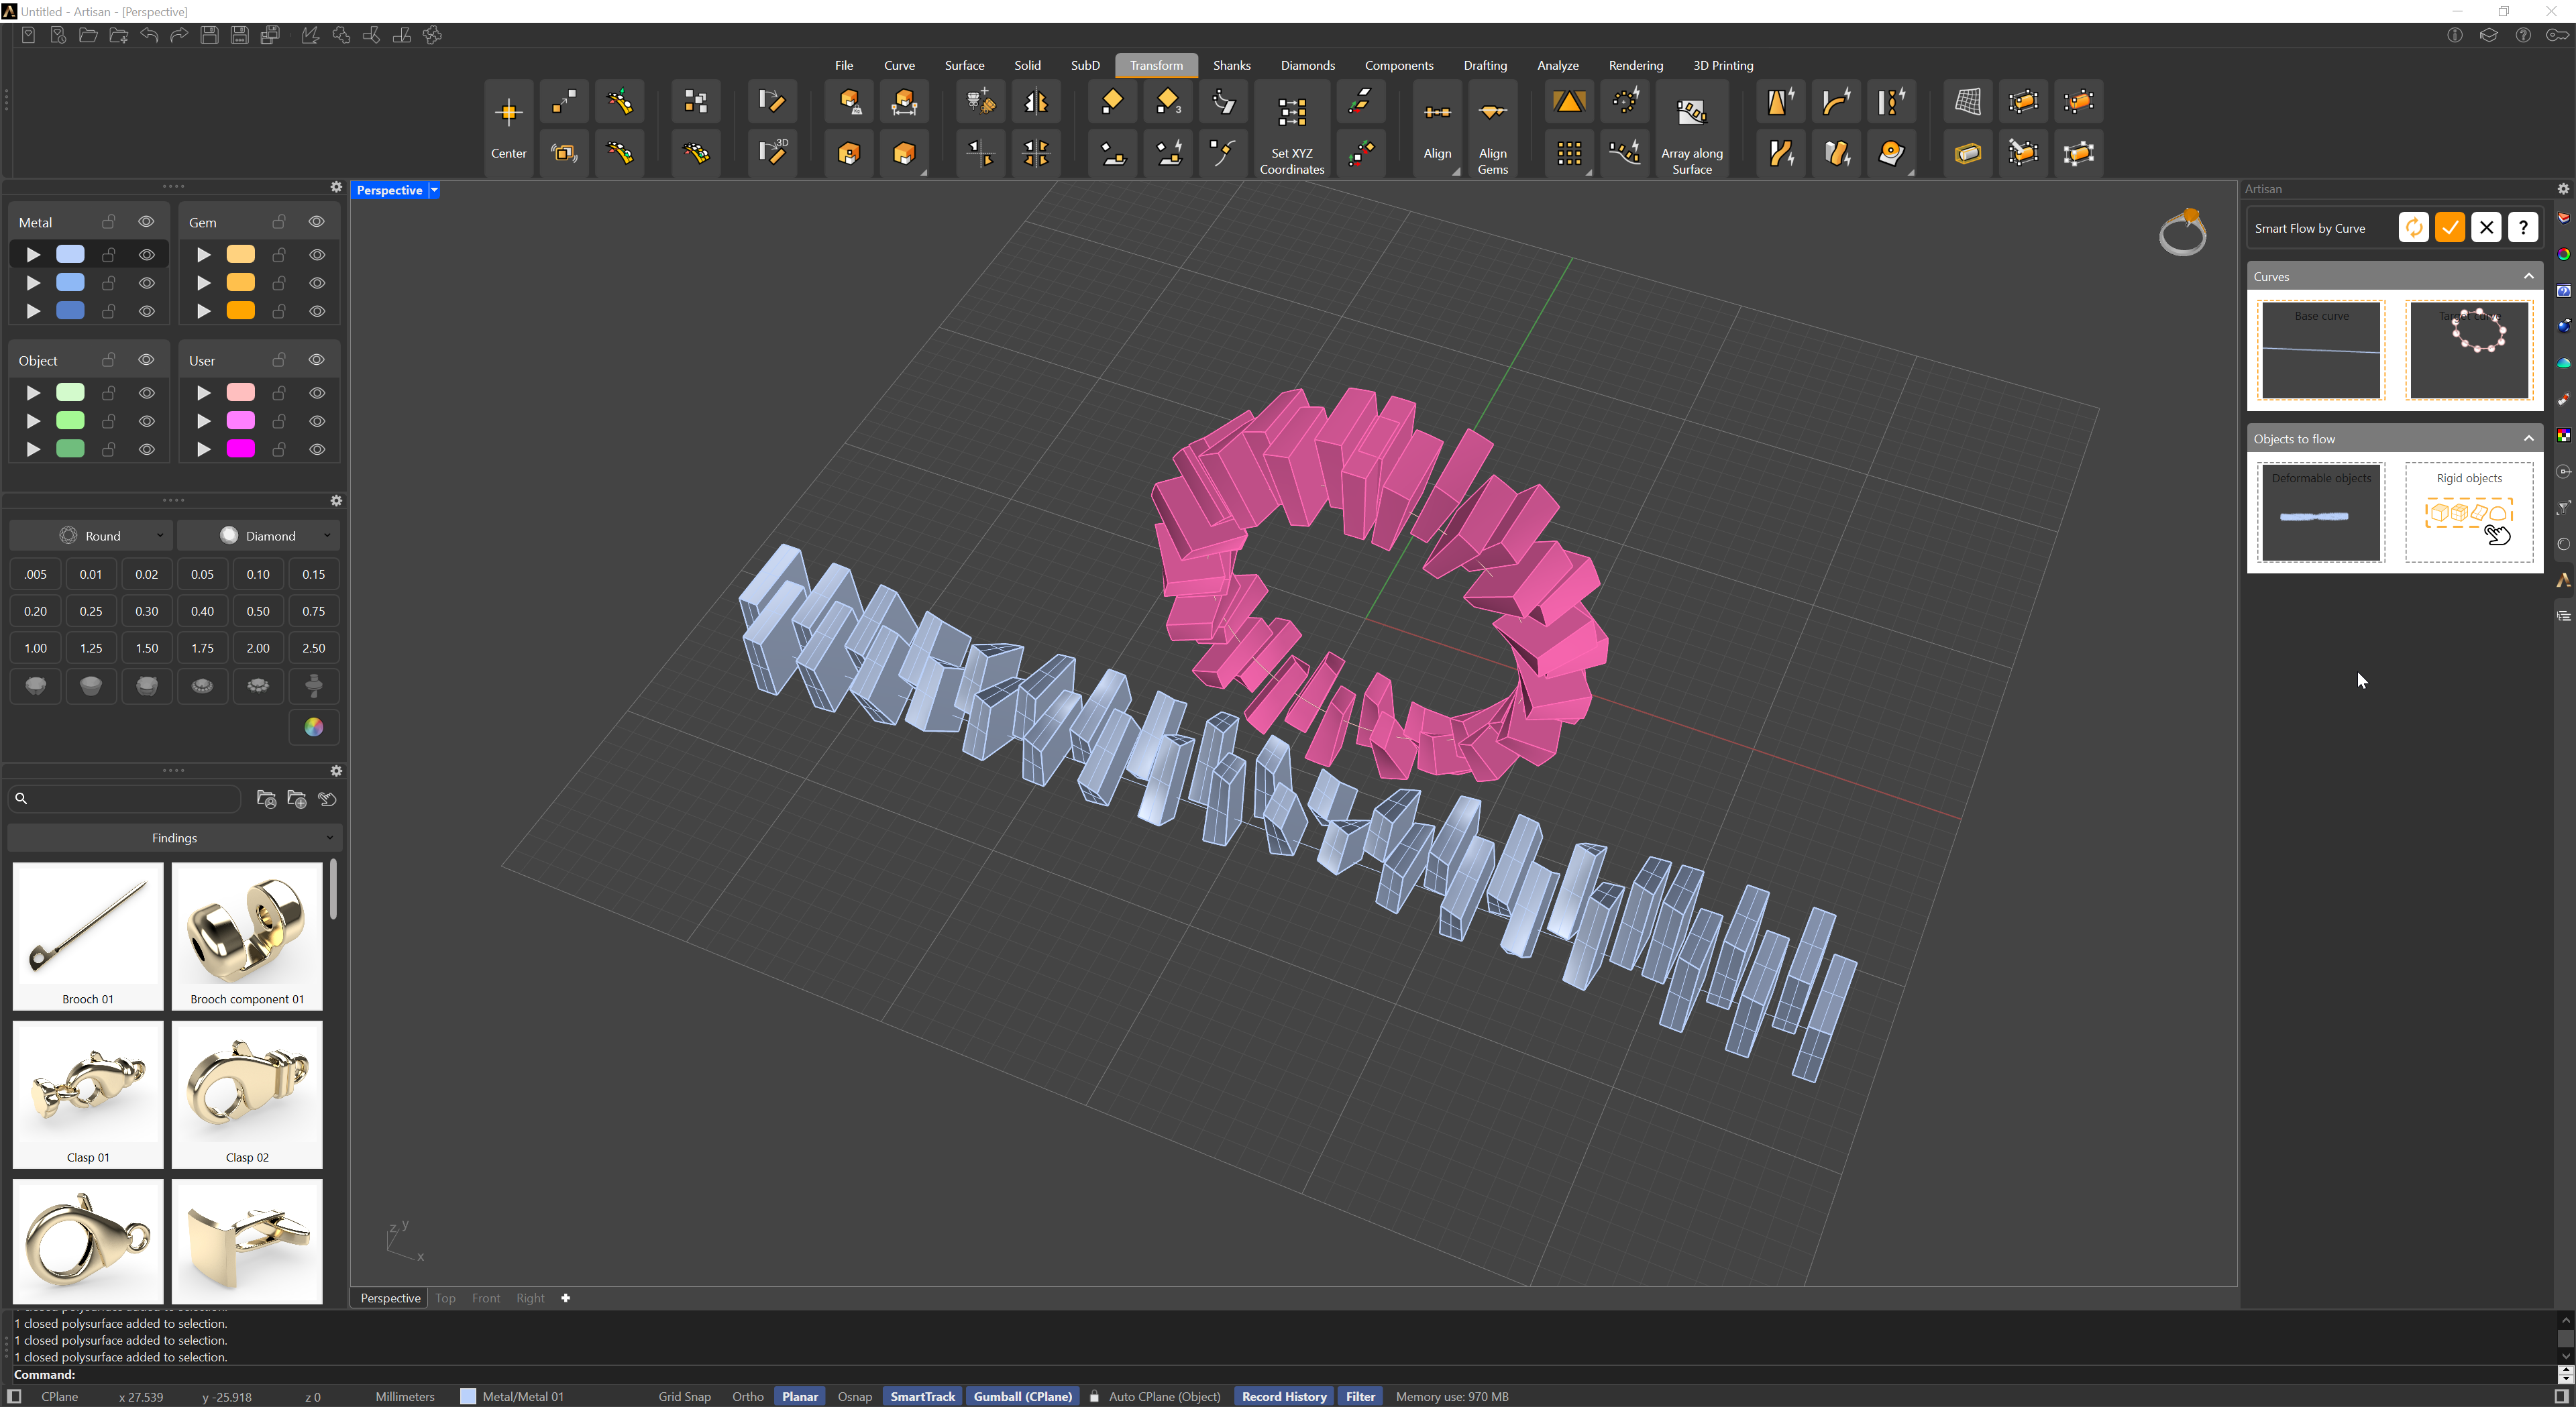Image resolution: width=2576 pixels, height=1407 pixels.
Task: Cancel Smart Flow with the X button
Action: (x=2486, y=228)
